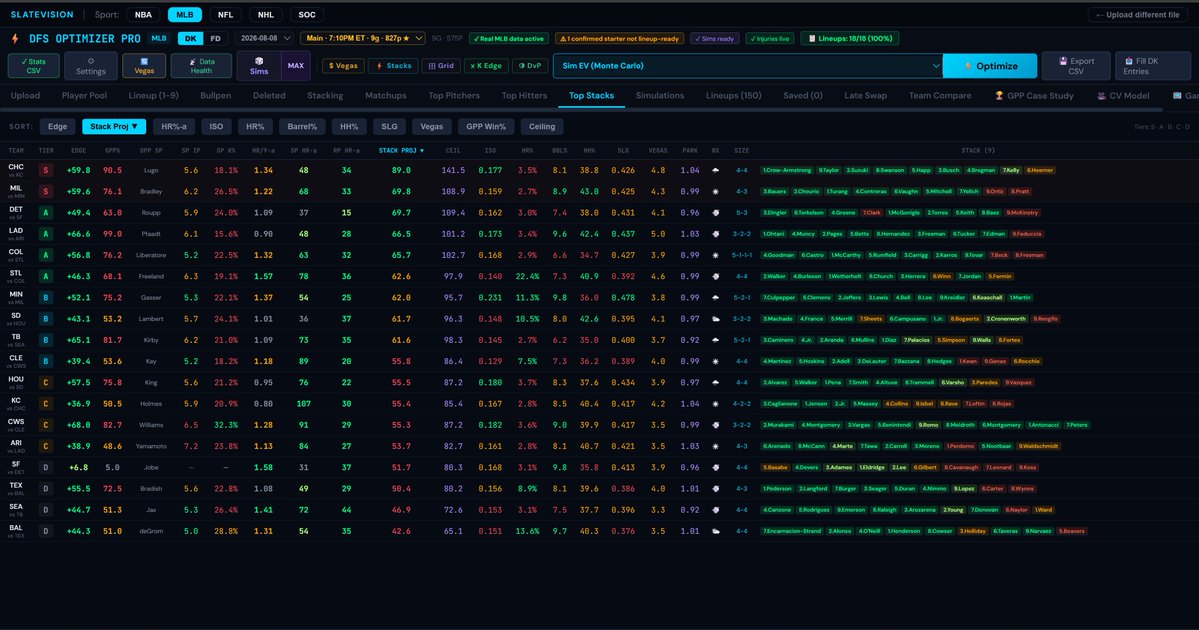Toggle the $ Vegas overlay chip
This screenshot has width=1199, height=630.
pyautogui.click(x=343, y=66)
